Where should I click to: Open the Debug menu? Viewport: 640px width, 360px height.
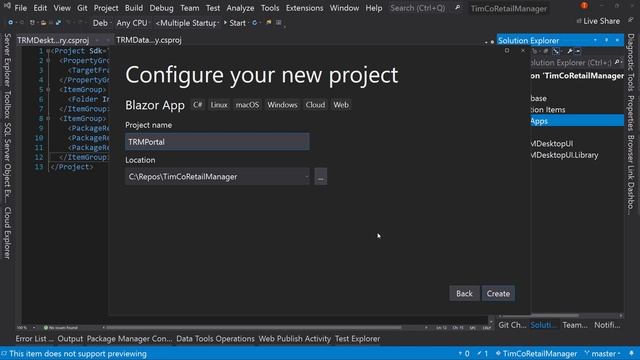coord(161,8)
